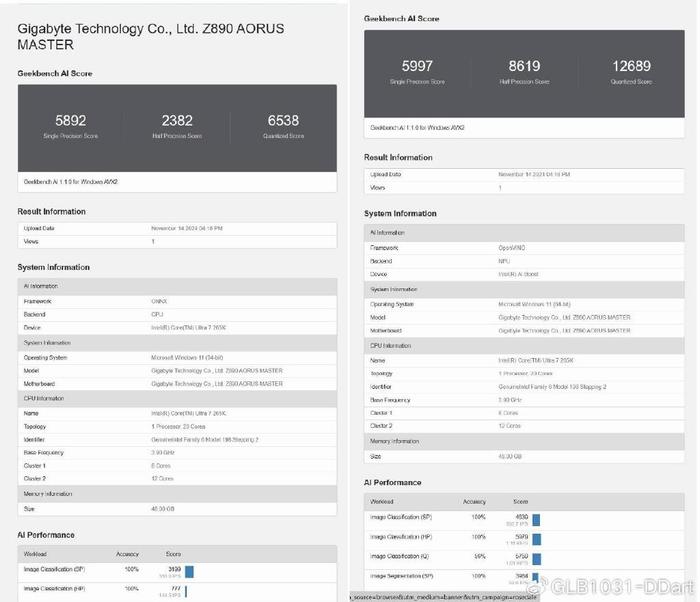Click the CPU backend value

pyautogui.click(x=157, y=314)
